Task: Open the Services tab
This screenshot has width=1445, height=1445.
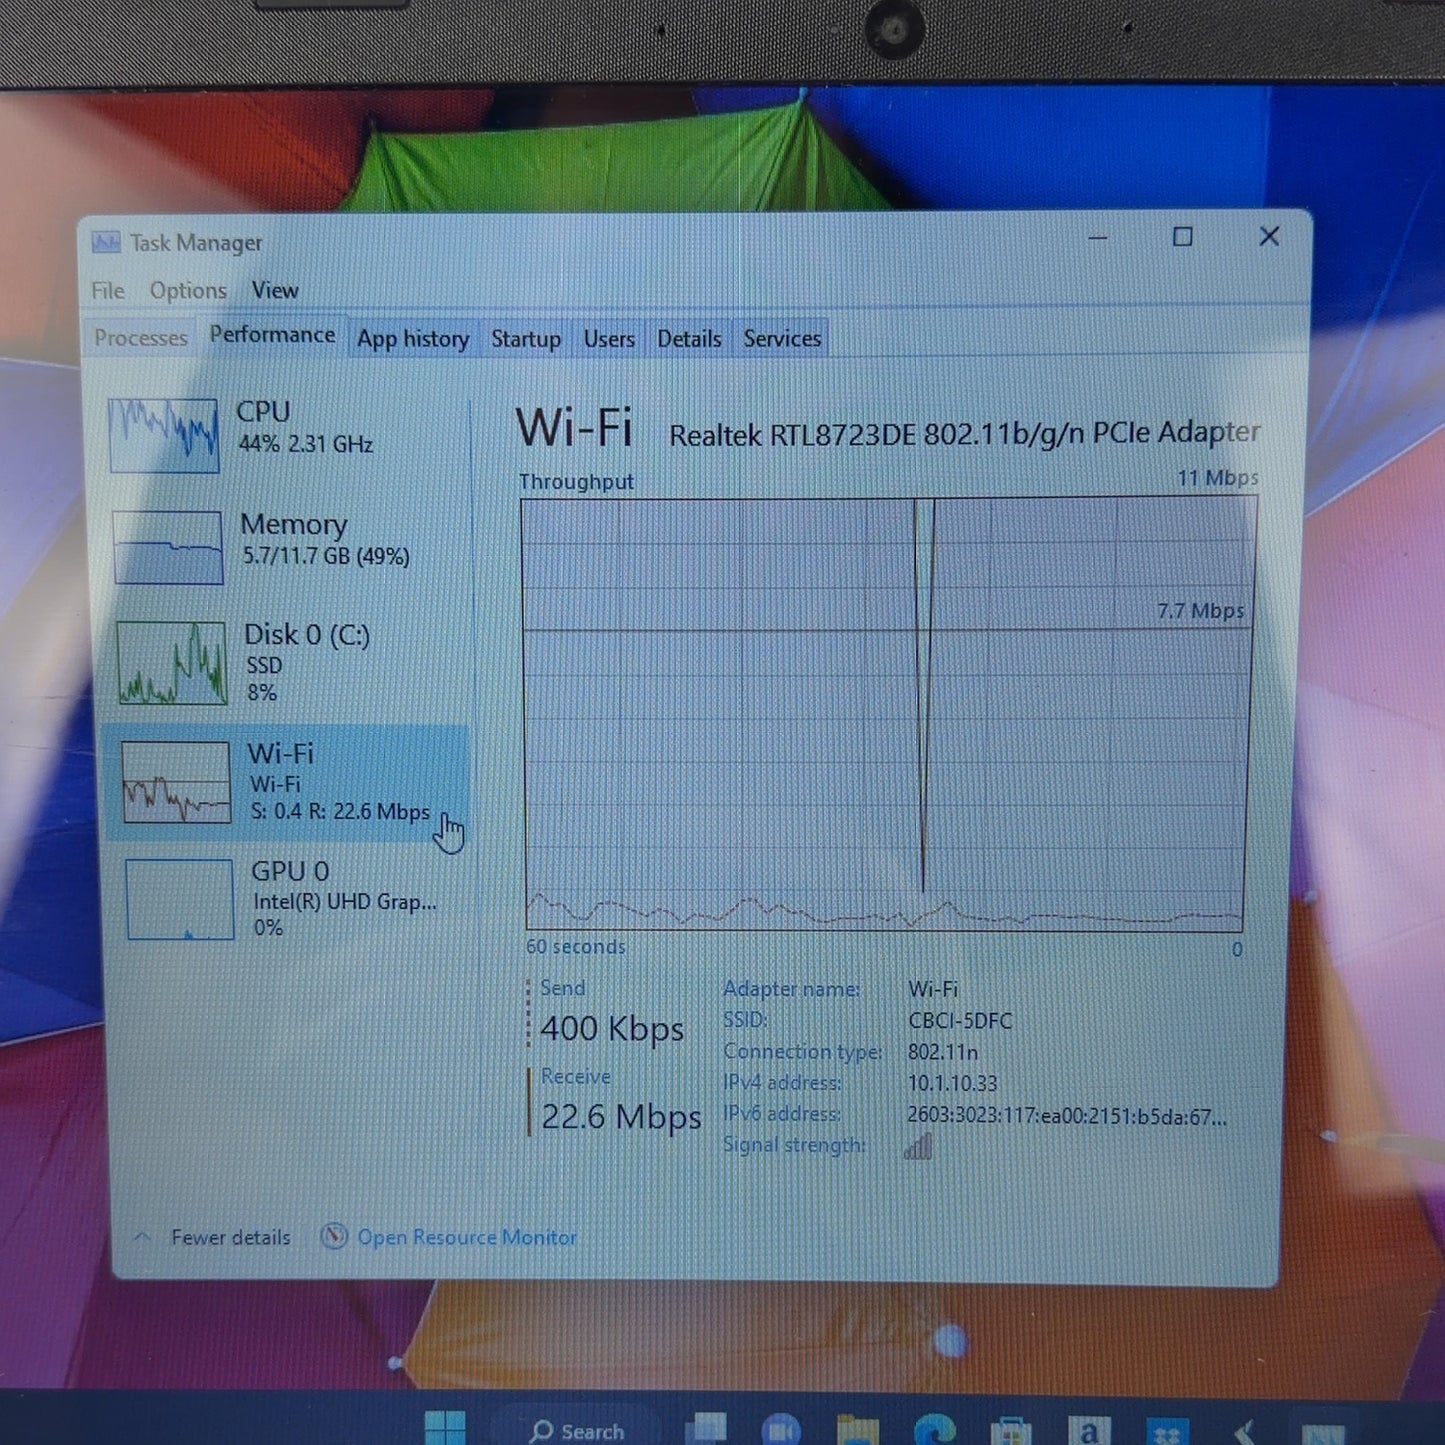Action: tap(782, 339)
